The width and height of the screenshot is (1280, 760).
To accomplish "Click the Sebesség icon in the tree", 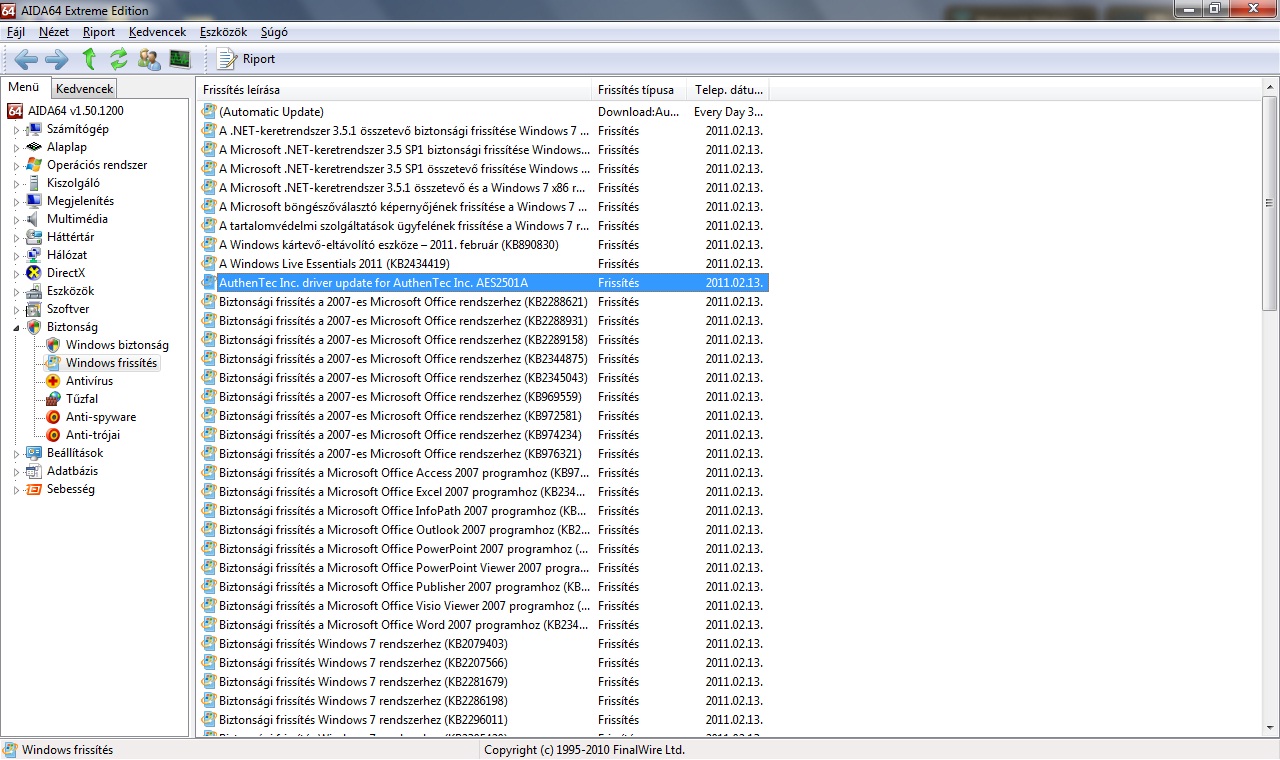I will tap(34, 489).
